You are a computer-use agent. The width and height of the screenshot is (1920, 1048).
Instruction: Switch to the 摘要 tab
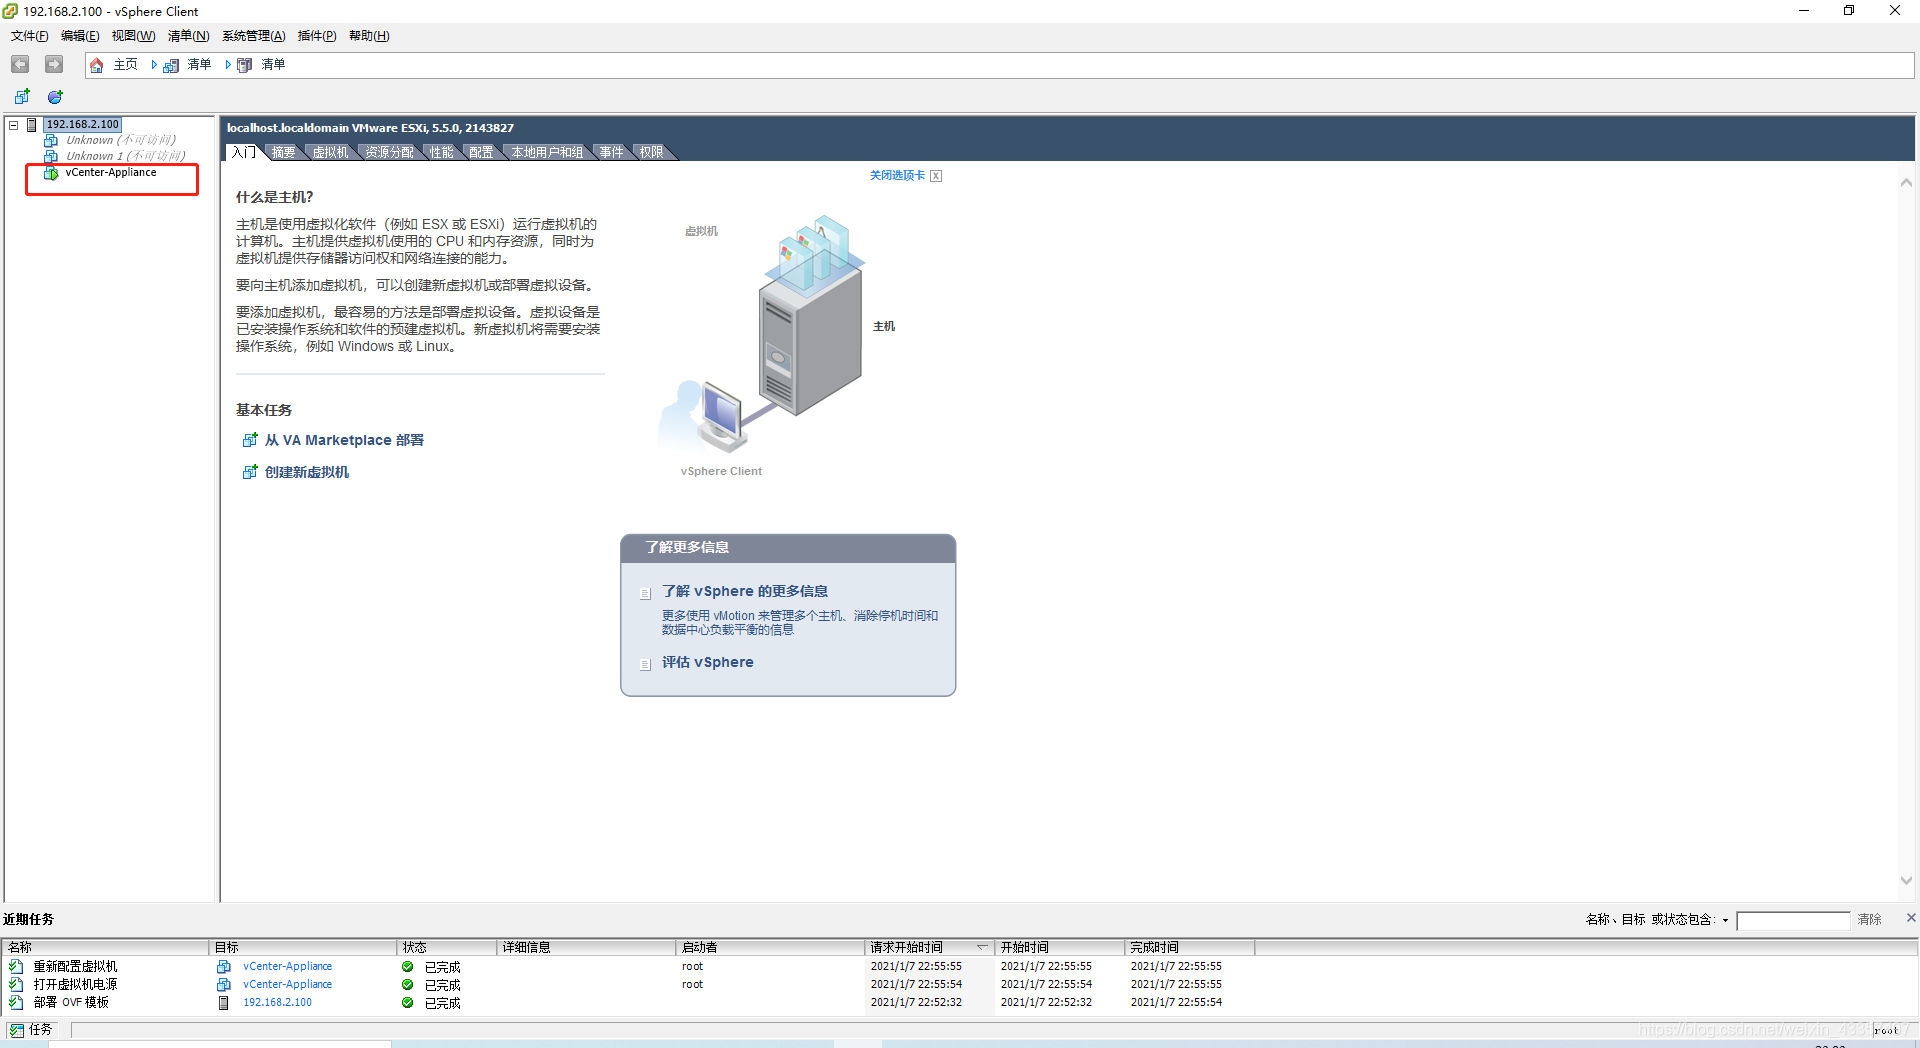[283, 152]
